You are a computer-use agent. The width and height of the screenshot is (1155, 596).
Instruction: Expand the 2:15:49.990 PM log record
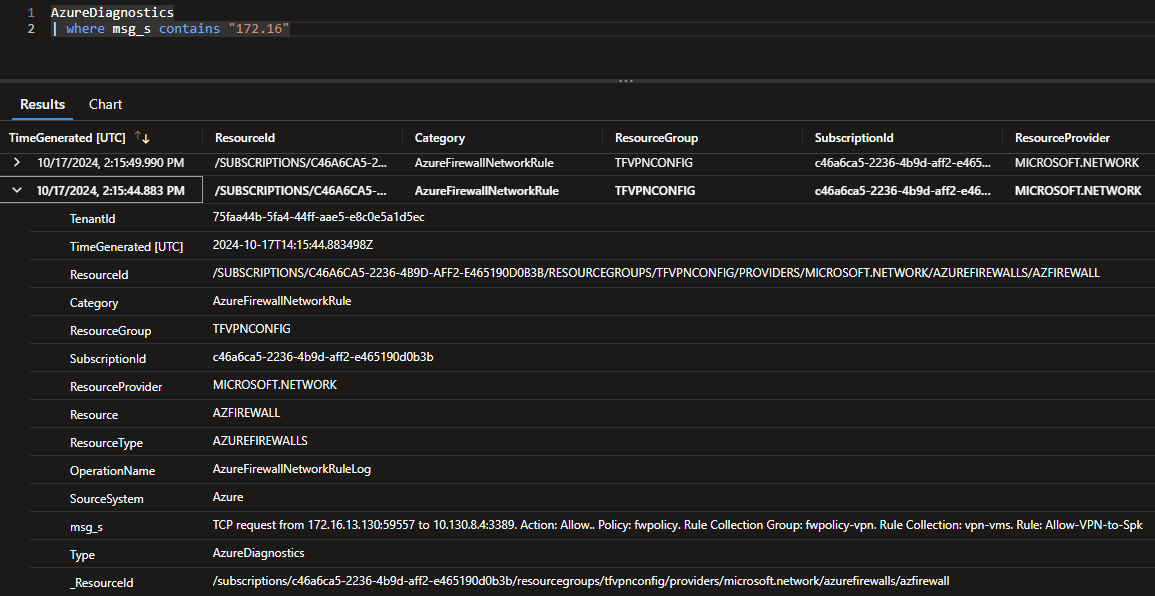(18, 162)
